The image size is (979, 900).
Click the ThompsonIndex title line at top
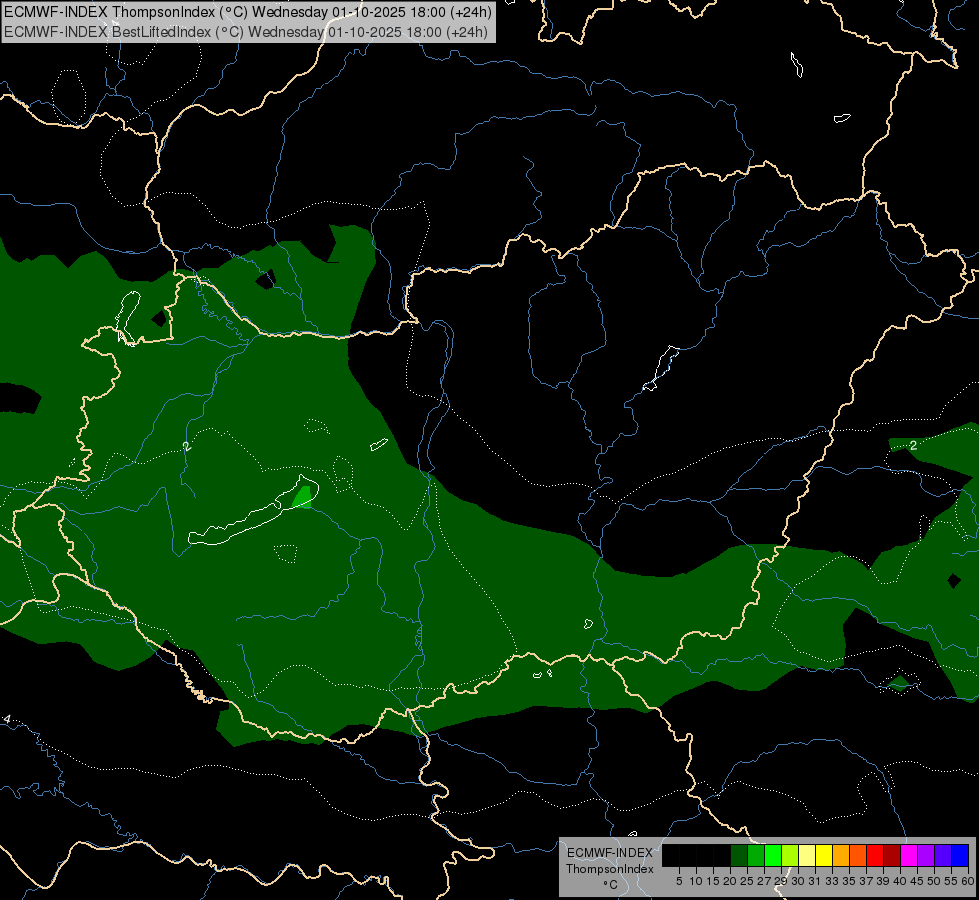tap(248, 12)
